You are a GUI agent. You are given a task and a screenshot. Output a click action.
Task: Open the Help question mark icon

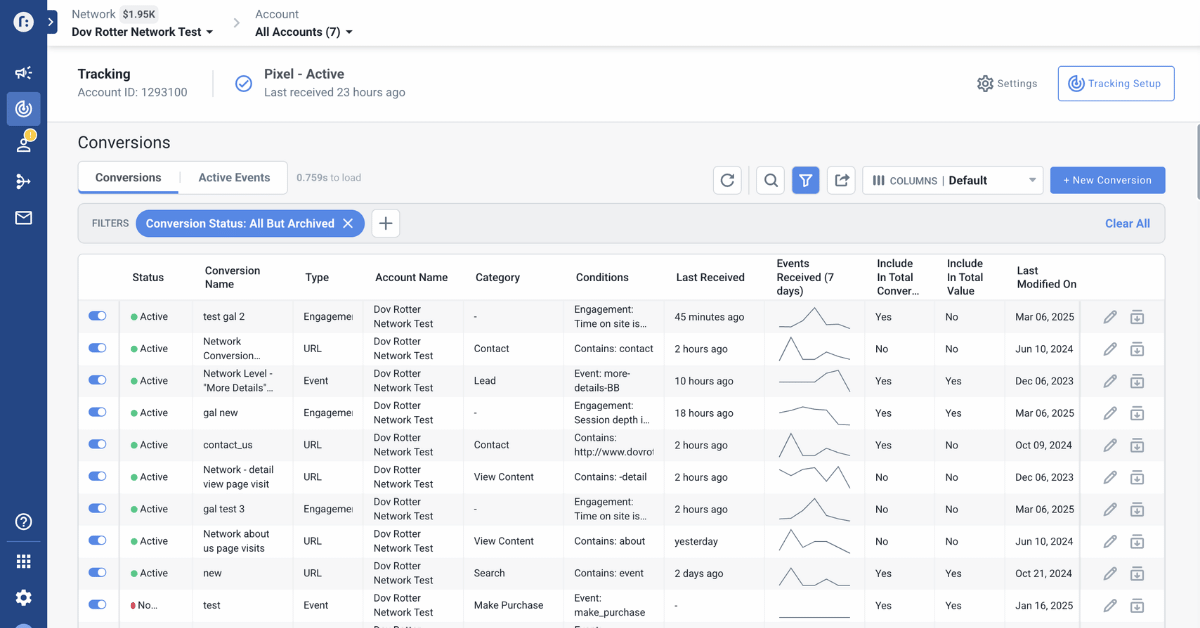23,521
